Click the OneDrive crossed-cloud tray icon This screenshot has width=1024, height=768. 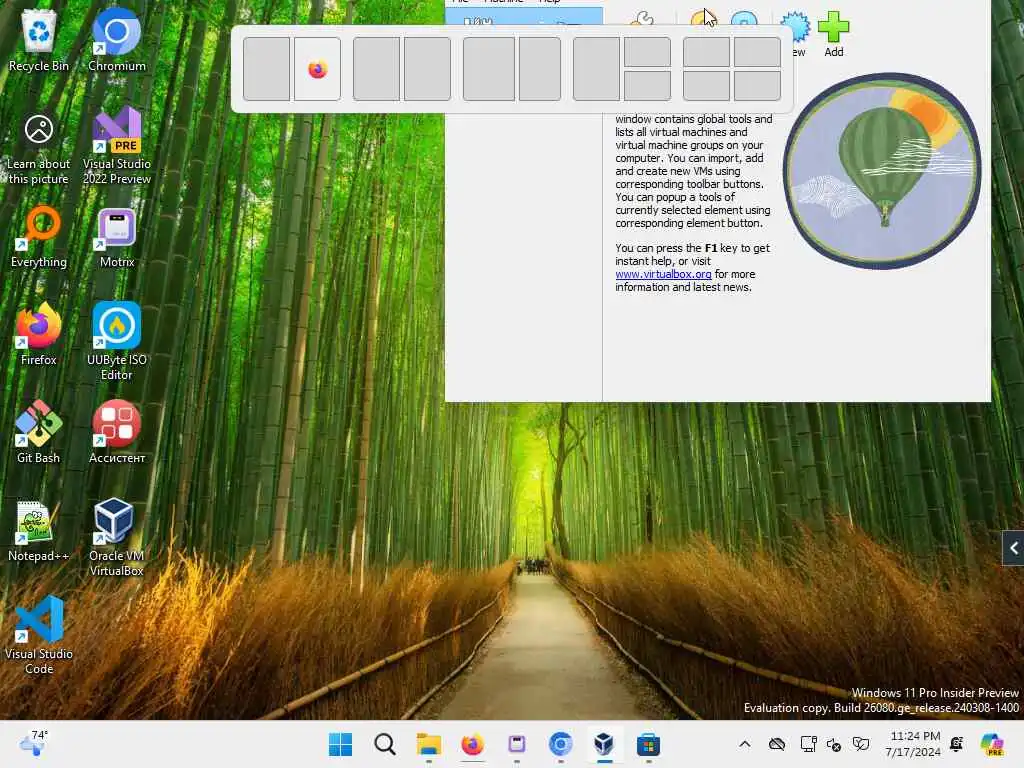pos(776,744)
